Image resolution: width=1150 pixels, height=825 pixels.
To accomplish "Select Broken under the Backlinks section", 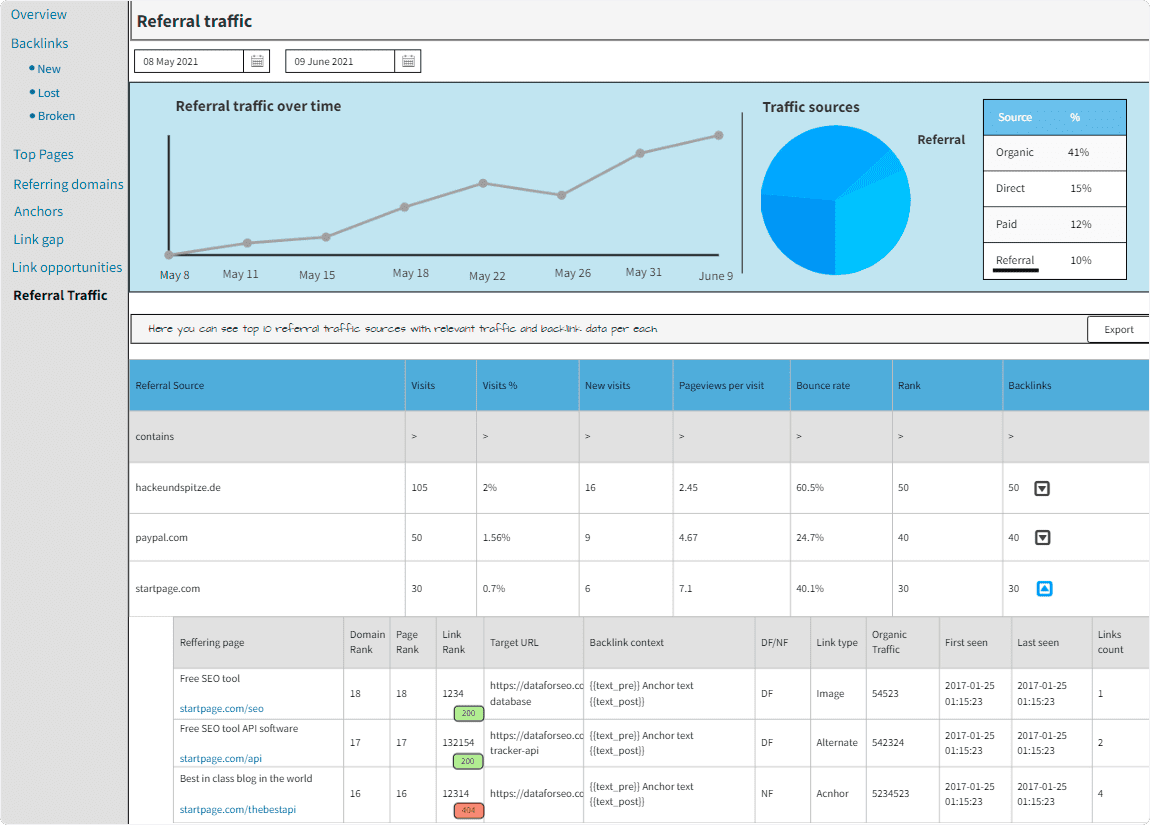I will 56,115.
